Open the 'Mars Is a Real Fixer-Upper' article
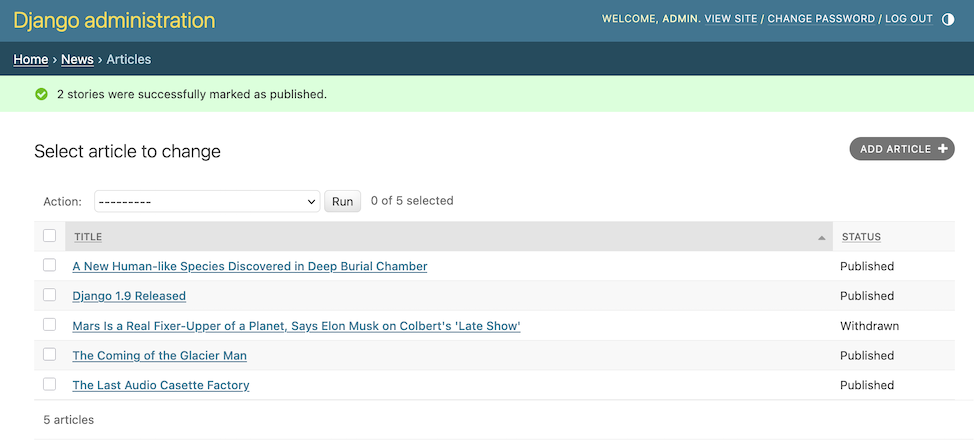This screenshot has width=974, height=448. pos(296,326)
